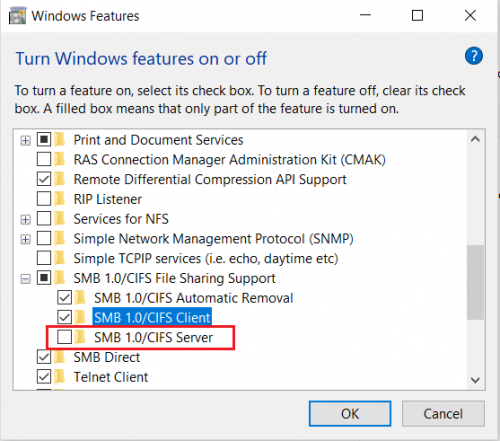Uncheck SMB 1.0/CIFS Automatic Removal

64,298
